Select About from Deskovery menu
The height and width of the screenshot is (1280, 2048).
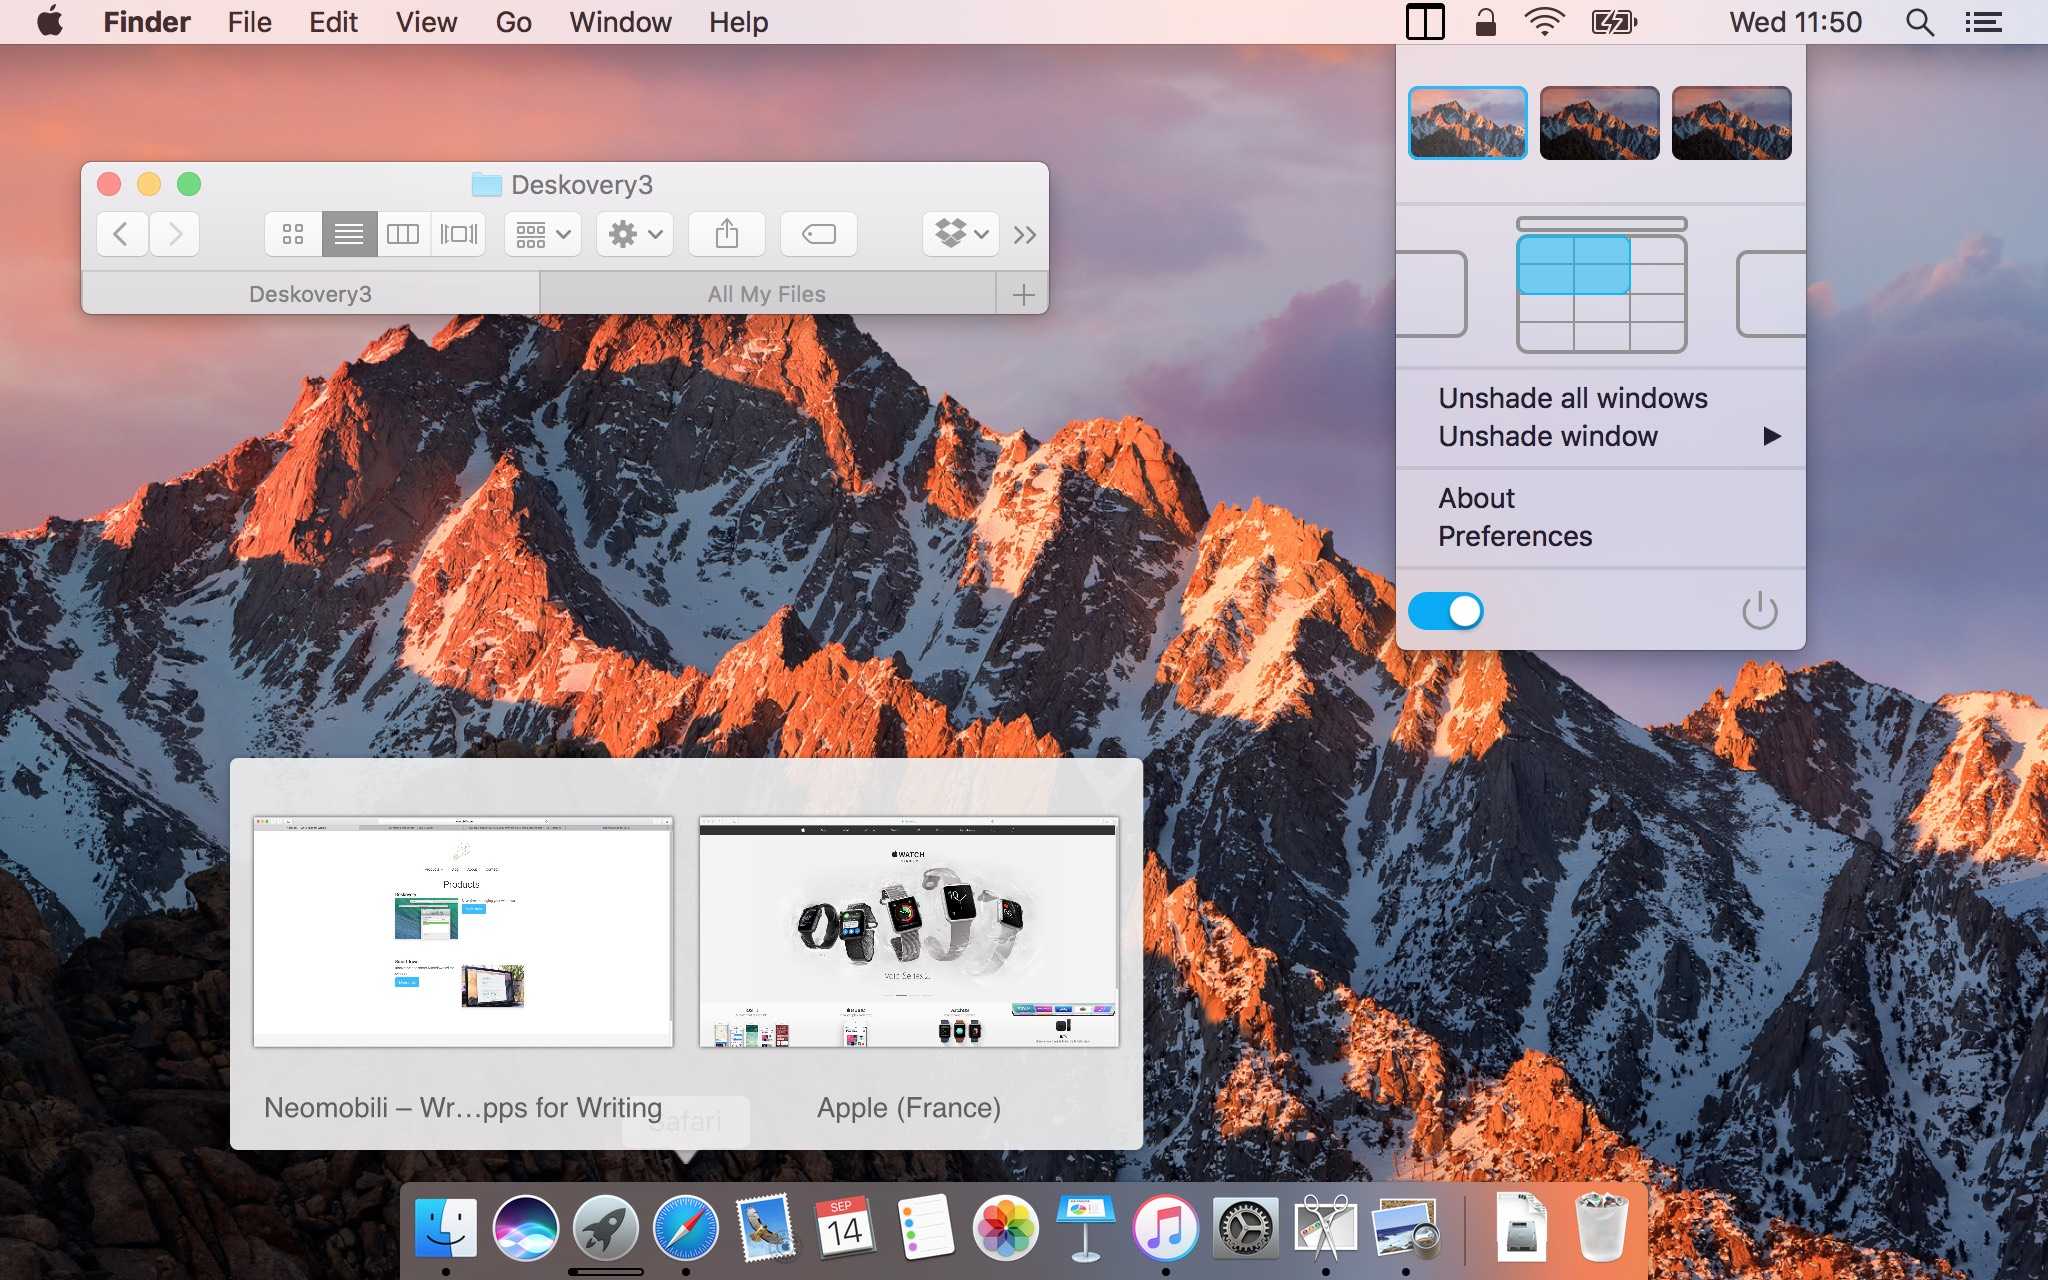click(1476, 497)
